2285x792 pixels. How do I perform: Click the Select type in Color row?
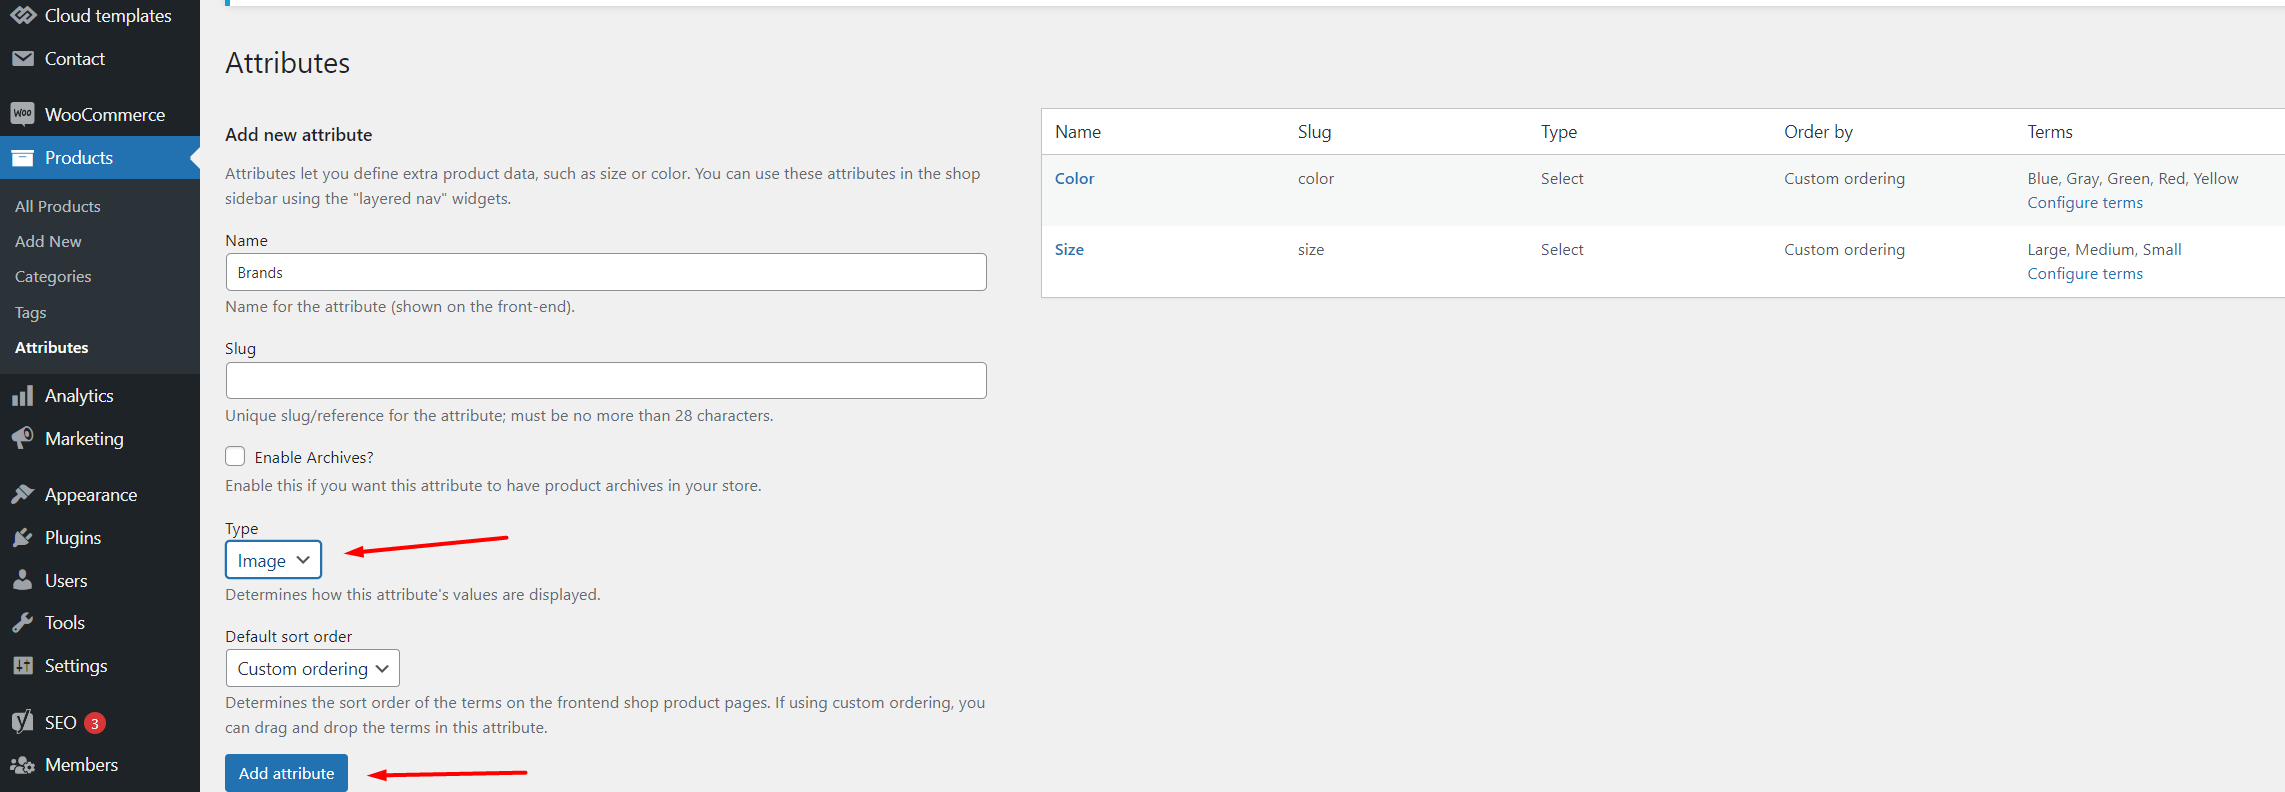click(1562, 178)
